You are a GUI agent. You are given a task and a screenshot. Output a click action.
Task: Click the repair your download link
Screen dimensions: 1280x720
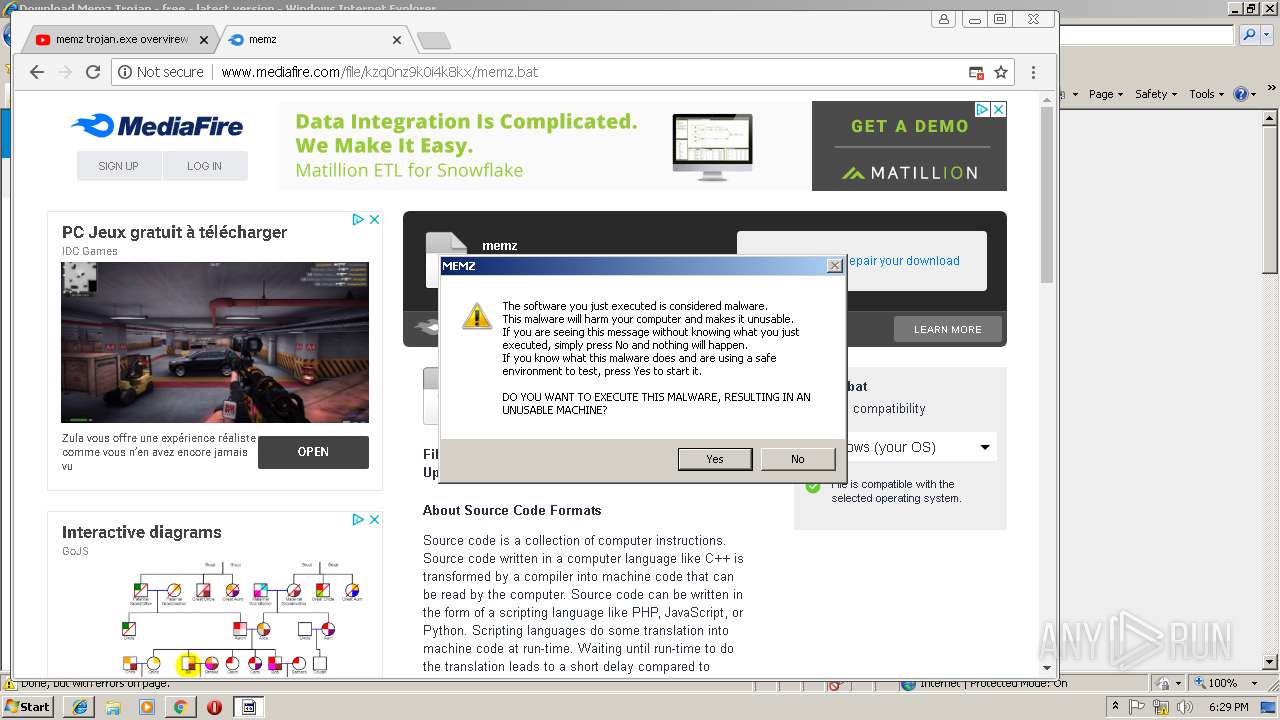(904, 261)
